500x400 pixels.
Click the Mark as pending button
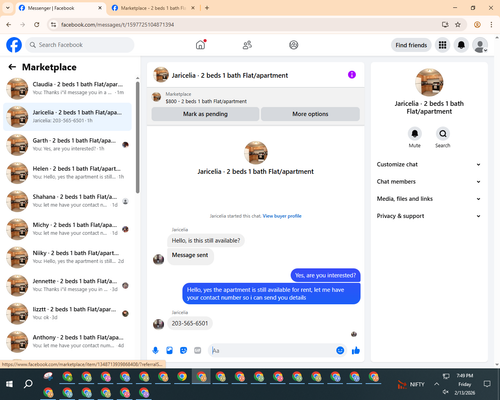[x=205, y=114]
